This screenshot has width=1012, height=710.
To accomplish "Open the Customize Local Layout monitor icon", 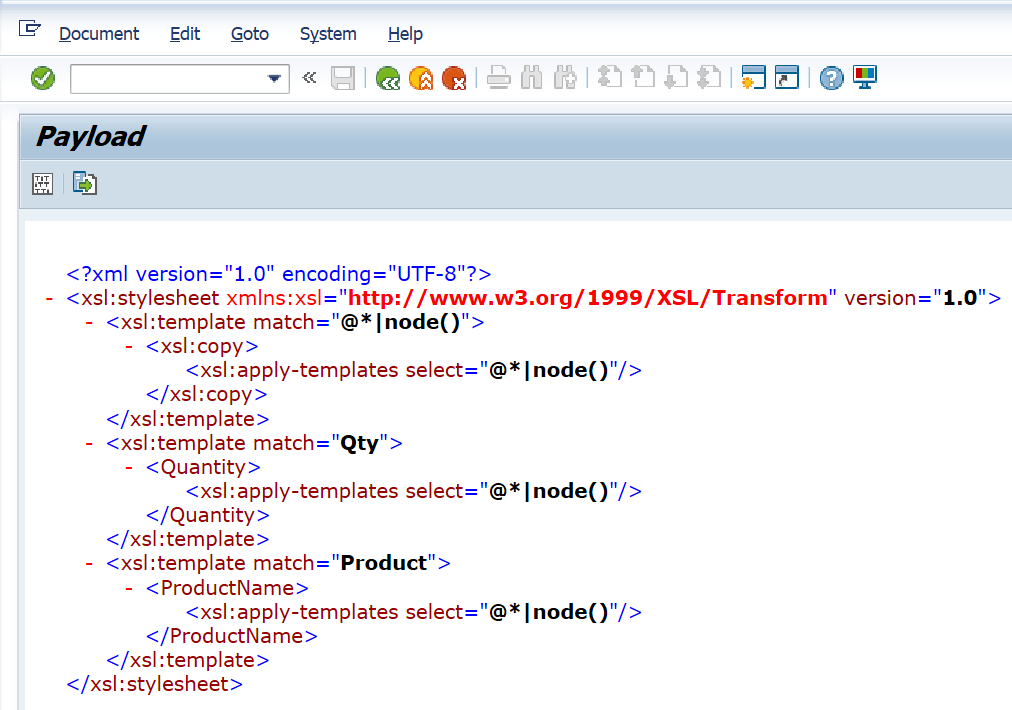I will click(x=864, y=78).
